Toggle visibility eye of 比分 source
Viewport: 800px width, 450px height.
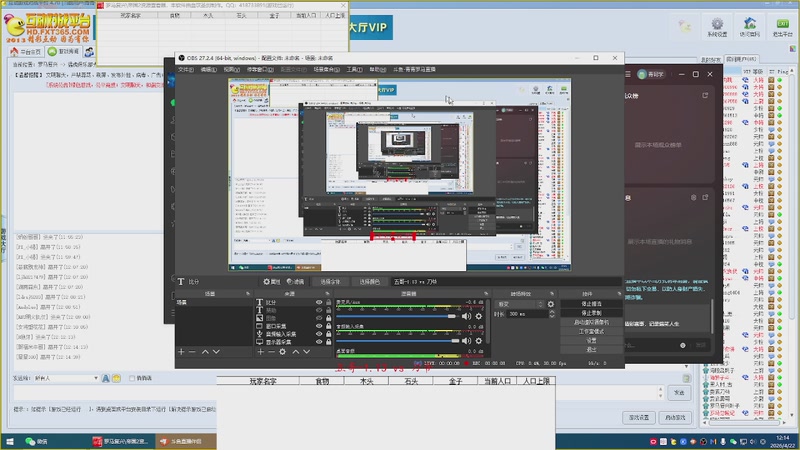319,303
